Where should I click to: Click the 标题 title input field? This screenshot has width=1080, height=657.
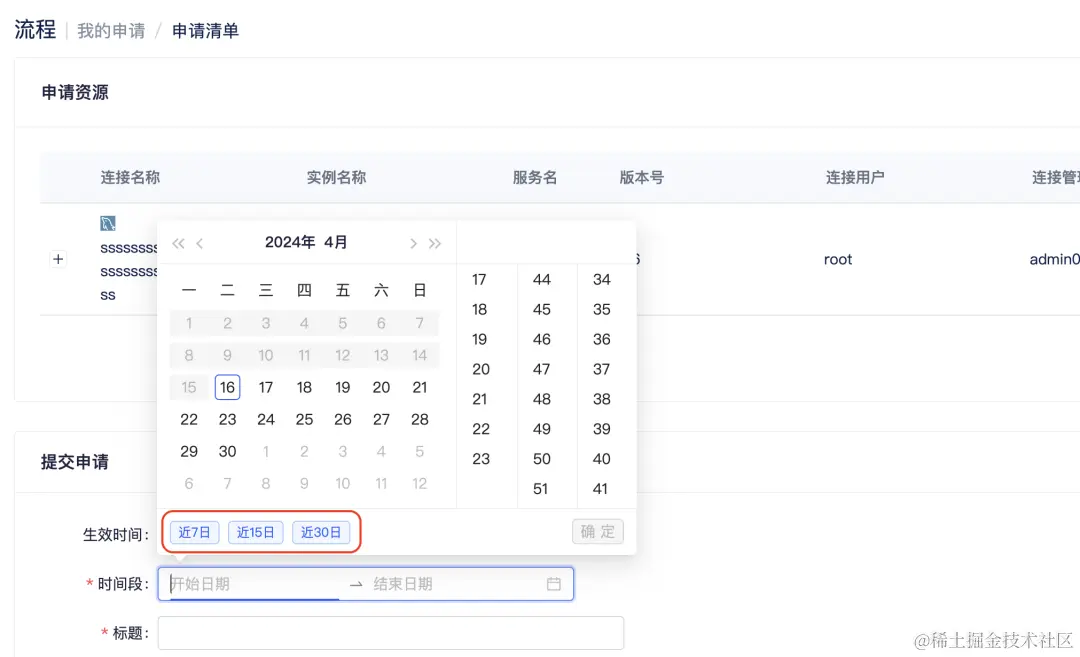391,633
